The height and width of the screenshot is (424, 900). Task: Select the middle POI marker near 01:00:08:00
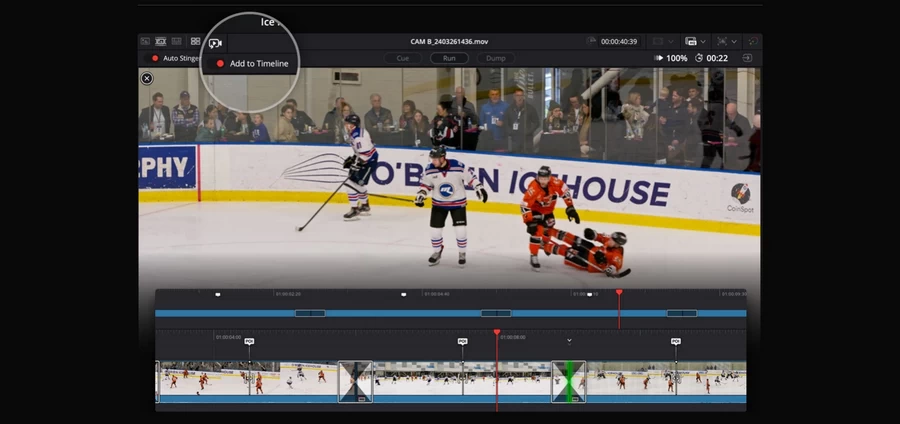462,341
